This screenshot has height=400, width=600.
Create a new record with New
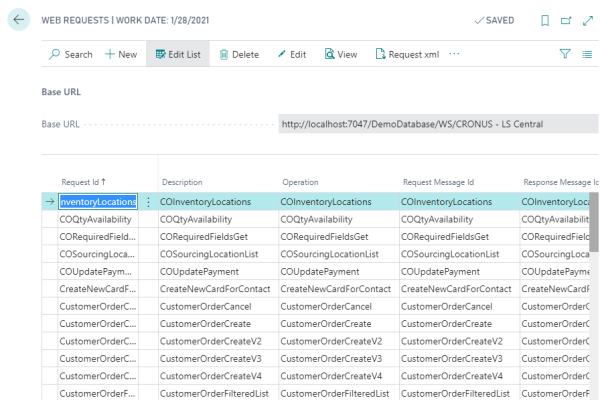coord(120,54)
